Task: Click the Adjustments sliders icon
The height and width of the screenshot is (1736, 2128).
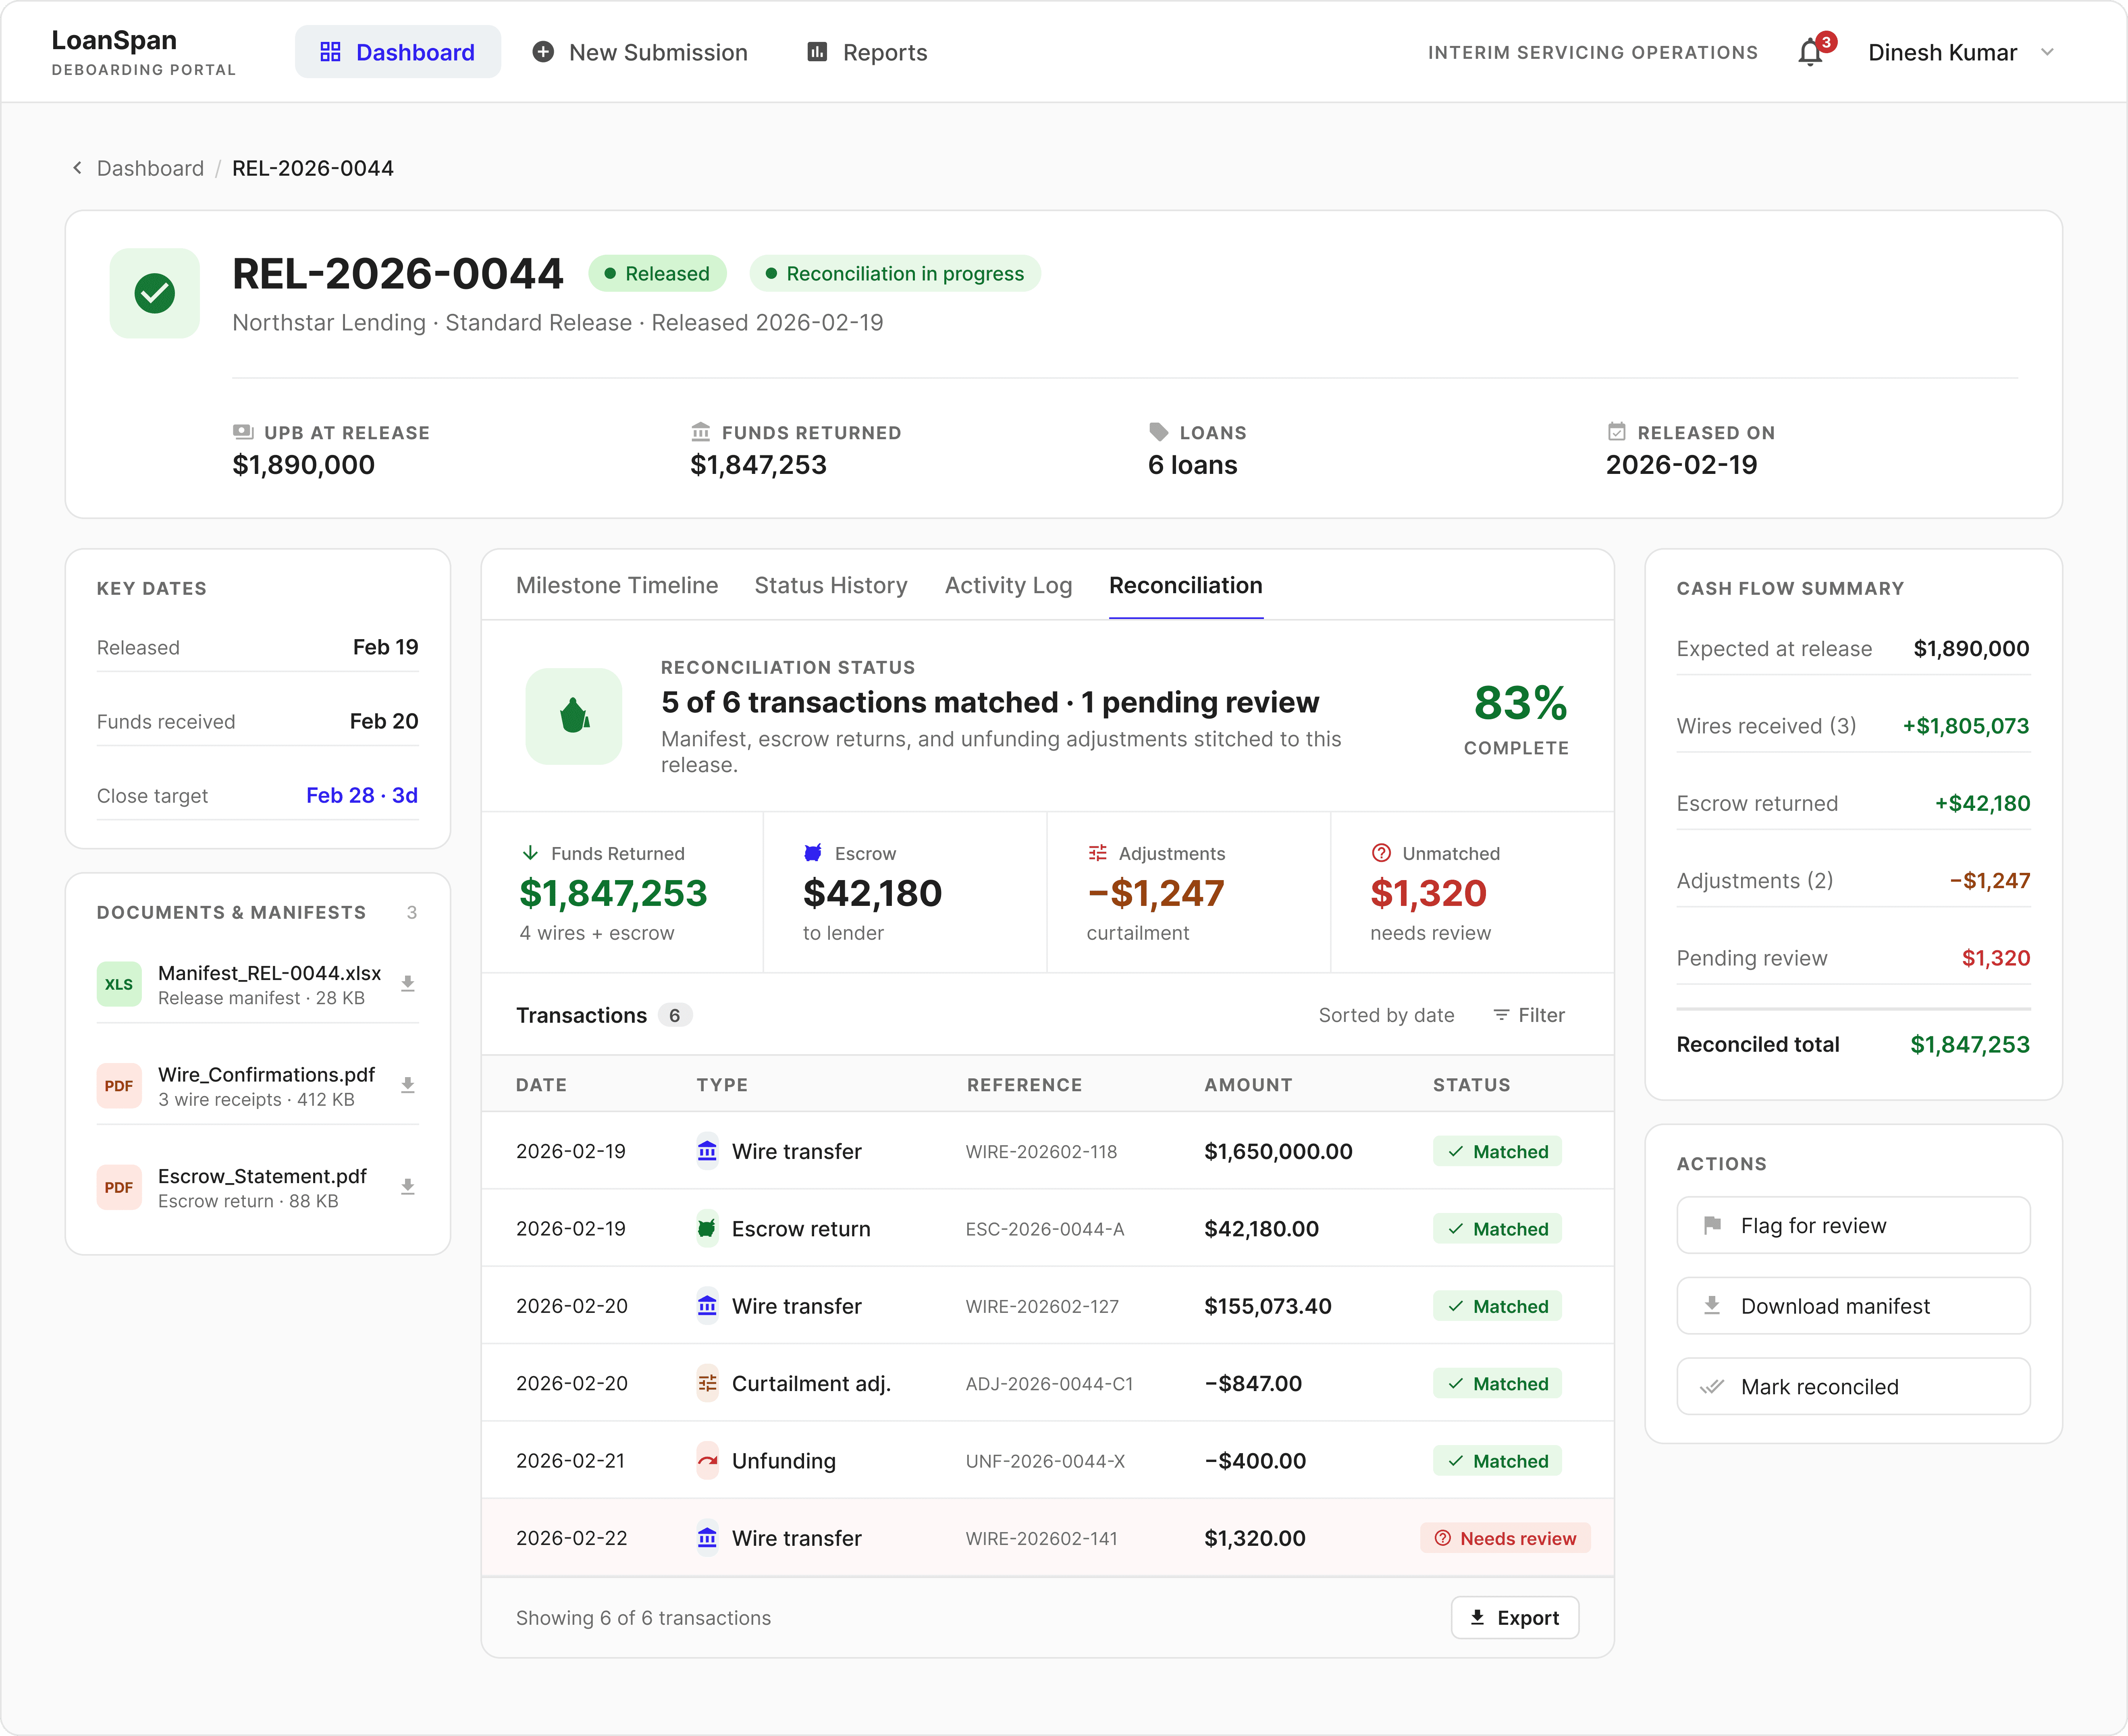Action: click(1097, 853)
